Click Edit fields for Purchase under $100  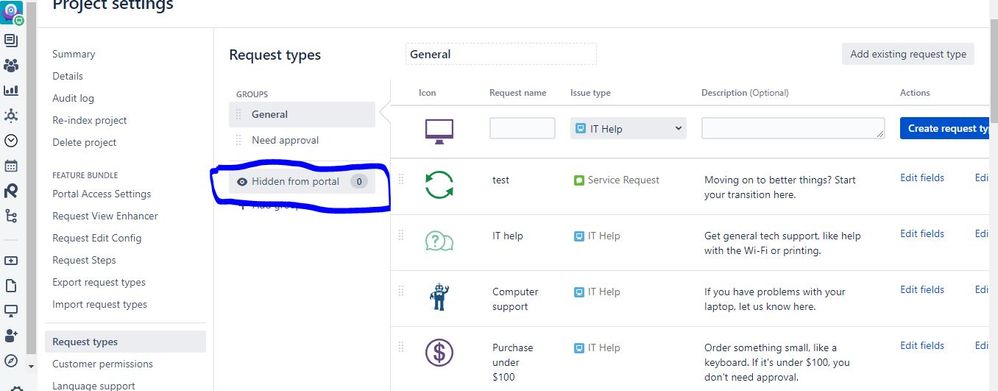click(922, 346)
